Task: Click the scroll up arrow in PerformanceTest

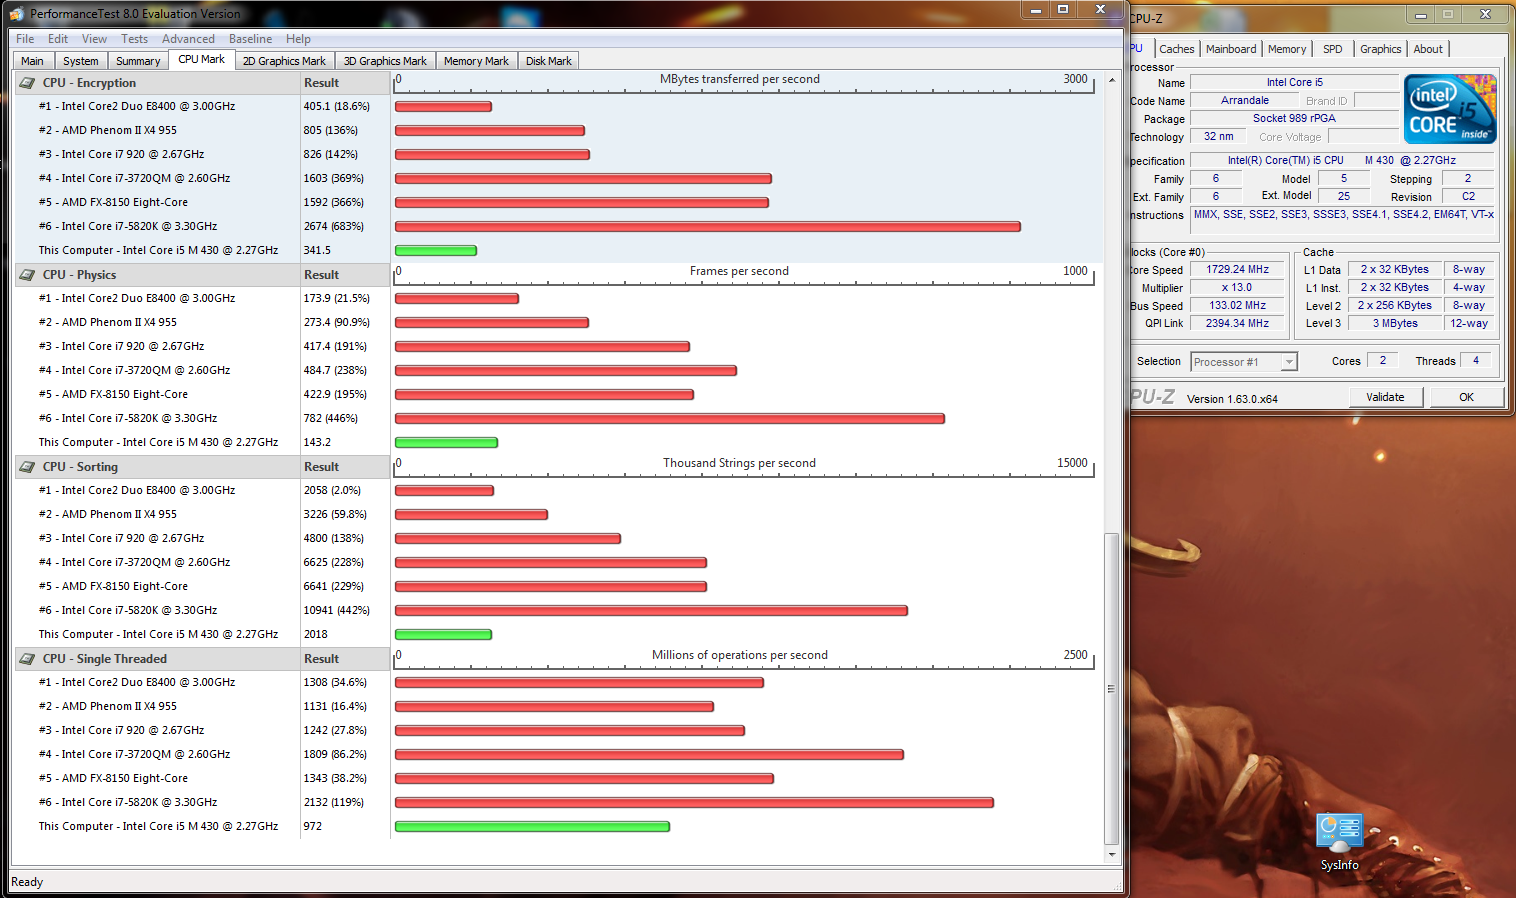Action: pos(1111,80)
